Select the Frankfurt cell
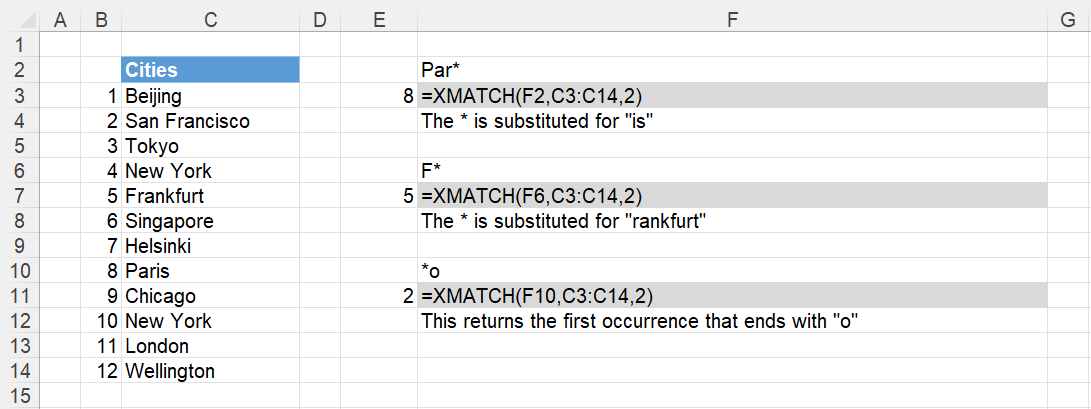Screen dimensions: 1091x409 pos(210,195)
